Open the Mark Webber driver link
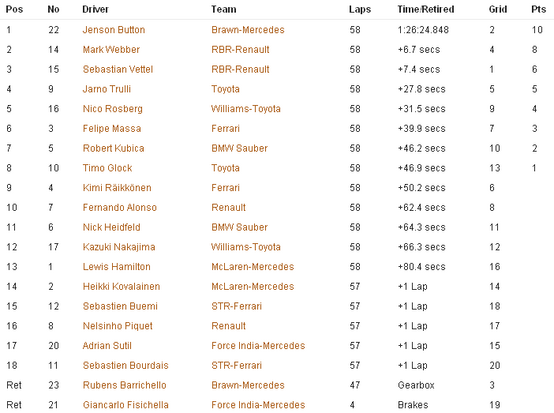The height and width of the screenshot is (413, 554). 111,49
